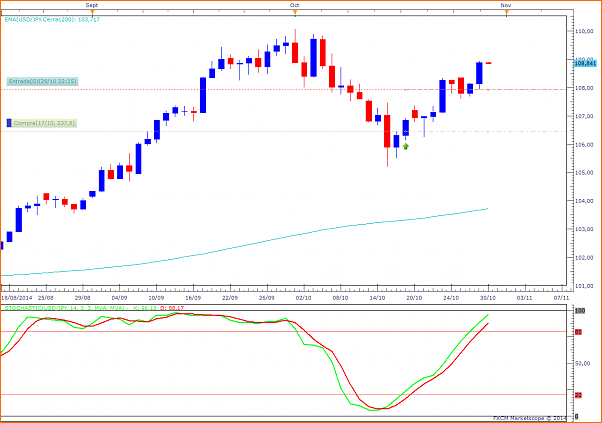Screen dimensions: 602x423
Task: Click the 103,00 price axis label
Action: pos(584,229)
